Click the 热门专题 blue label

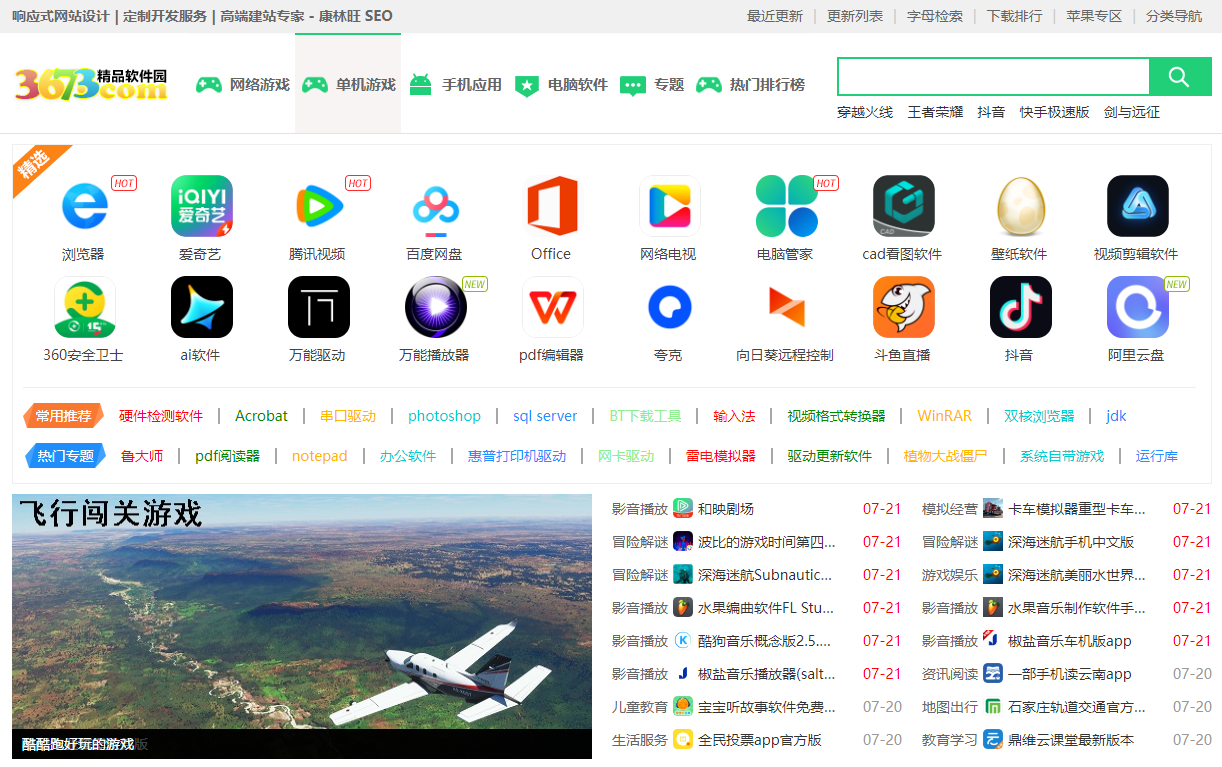coord(65,456)
